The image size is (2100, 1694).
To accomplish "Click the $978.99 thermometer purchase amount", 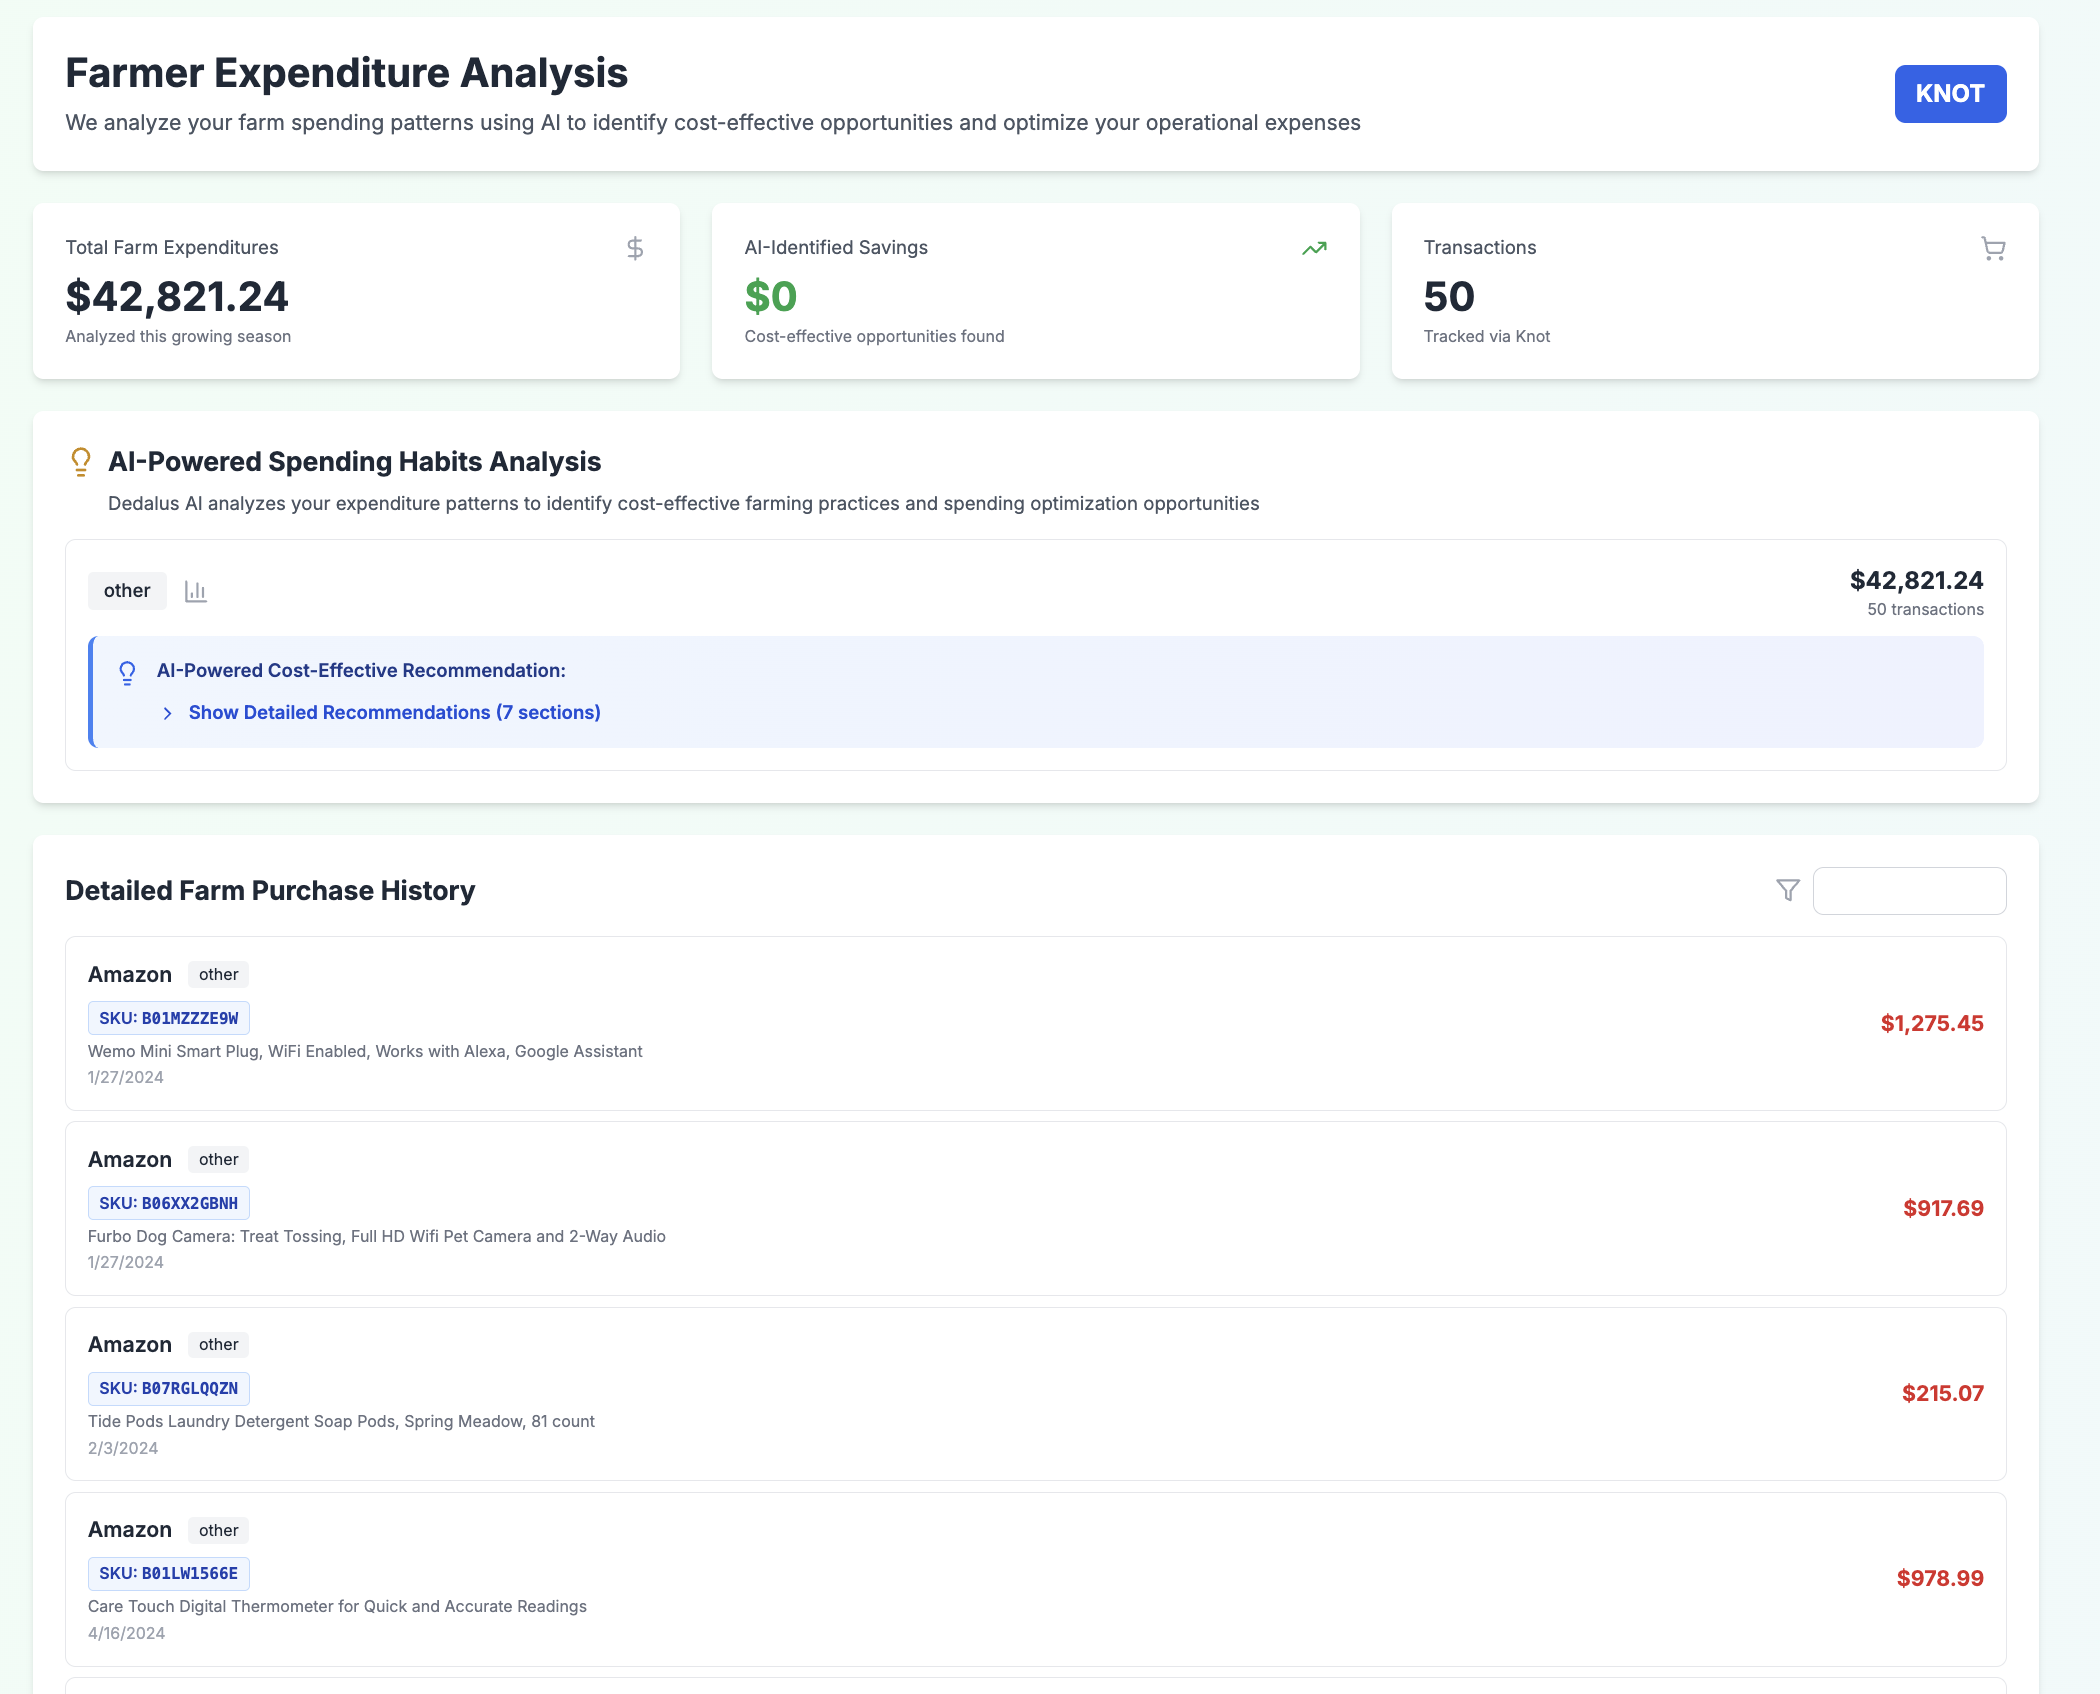I will tap(1939, 1578).
